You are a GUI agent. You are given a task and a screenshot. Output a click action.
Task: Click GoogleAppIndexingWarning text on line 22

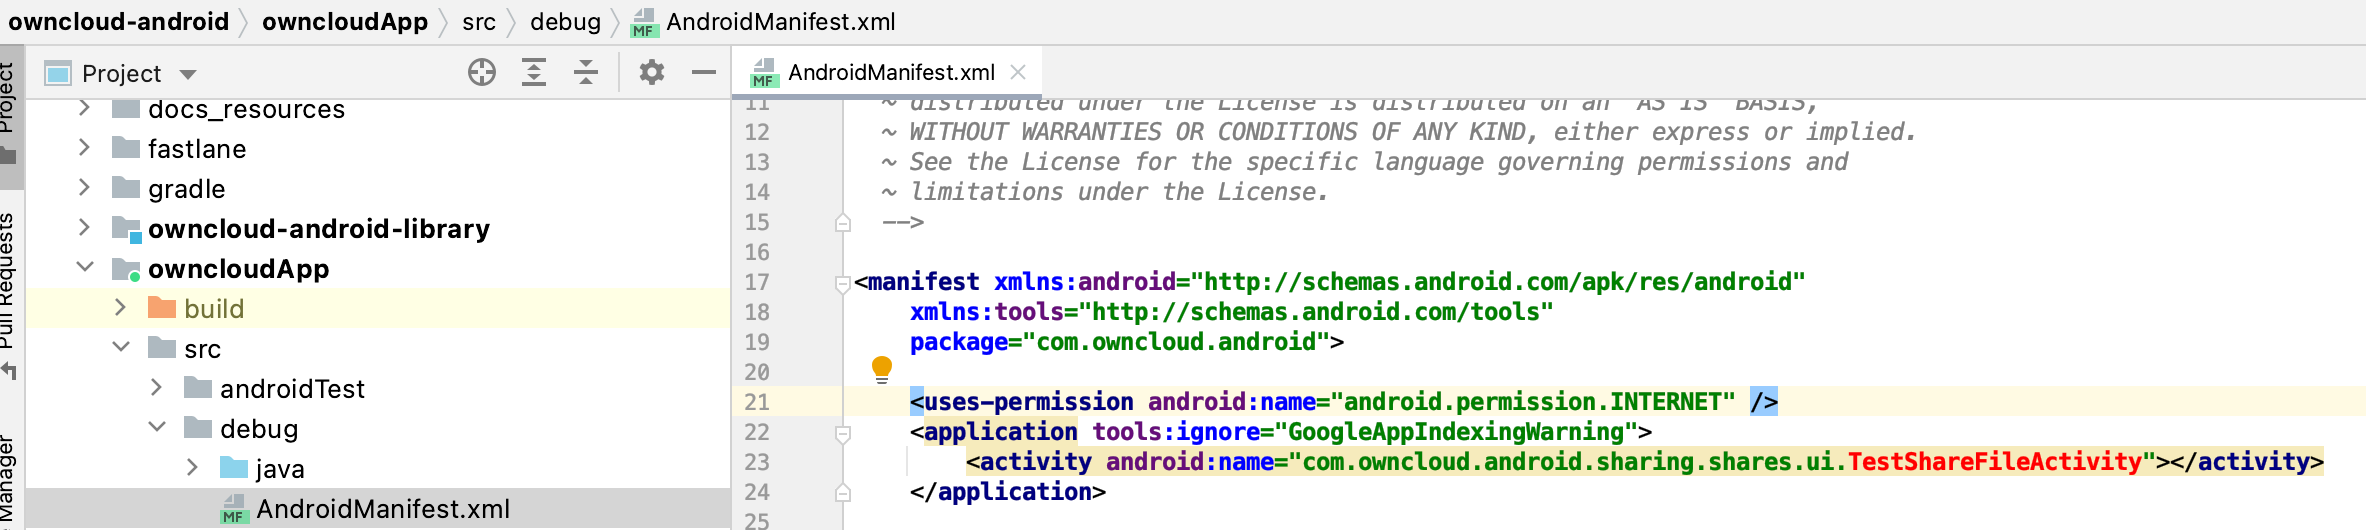click(x=1456, y=432)
